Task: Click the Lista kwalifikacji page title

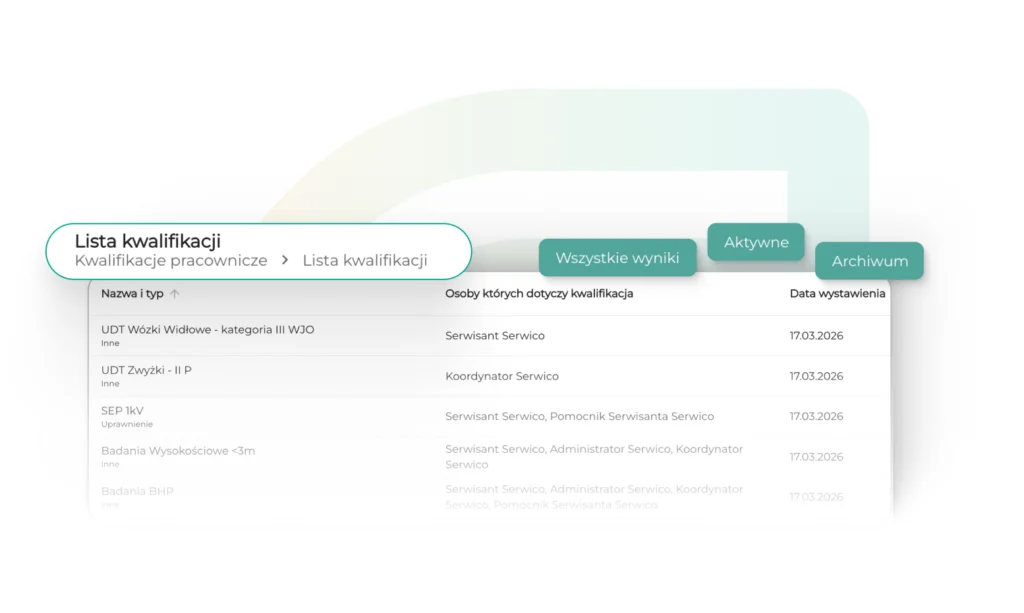Action: 148,241
